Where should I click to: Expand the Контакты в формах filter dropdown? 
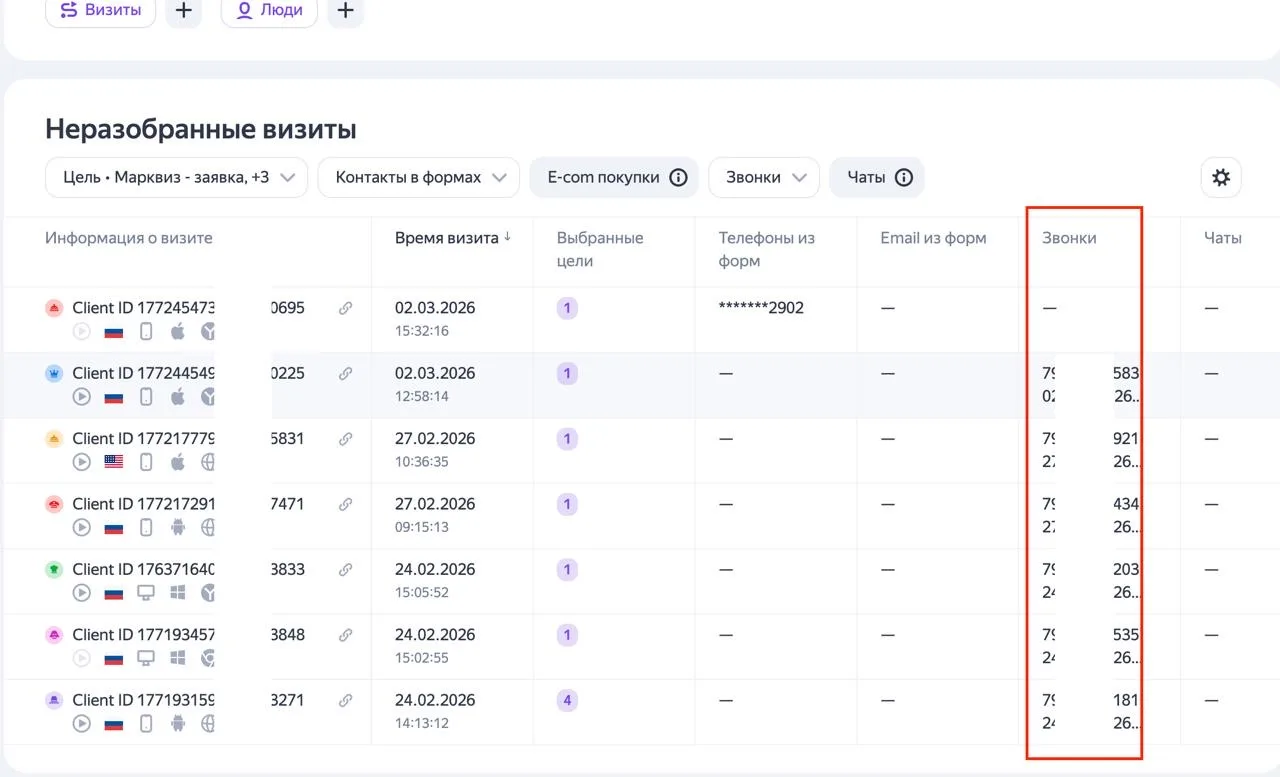pos(419,178)
